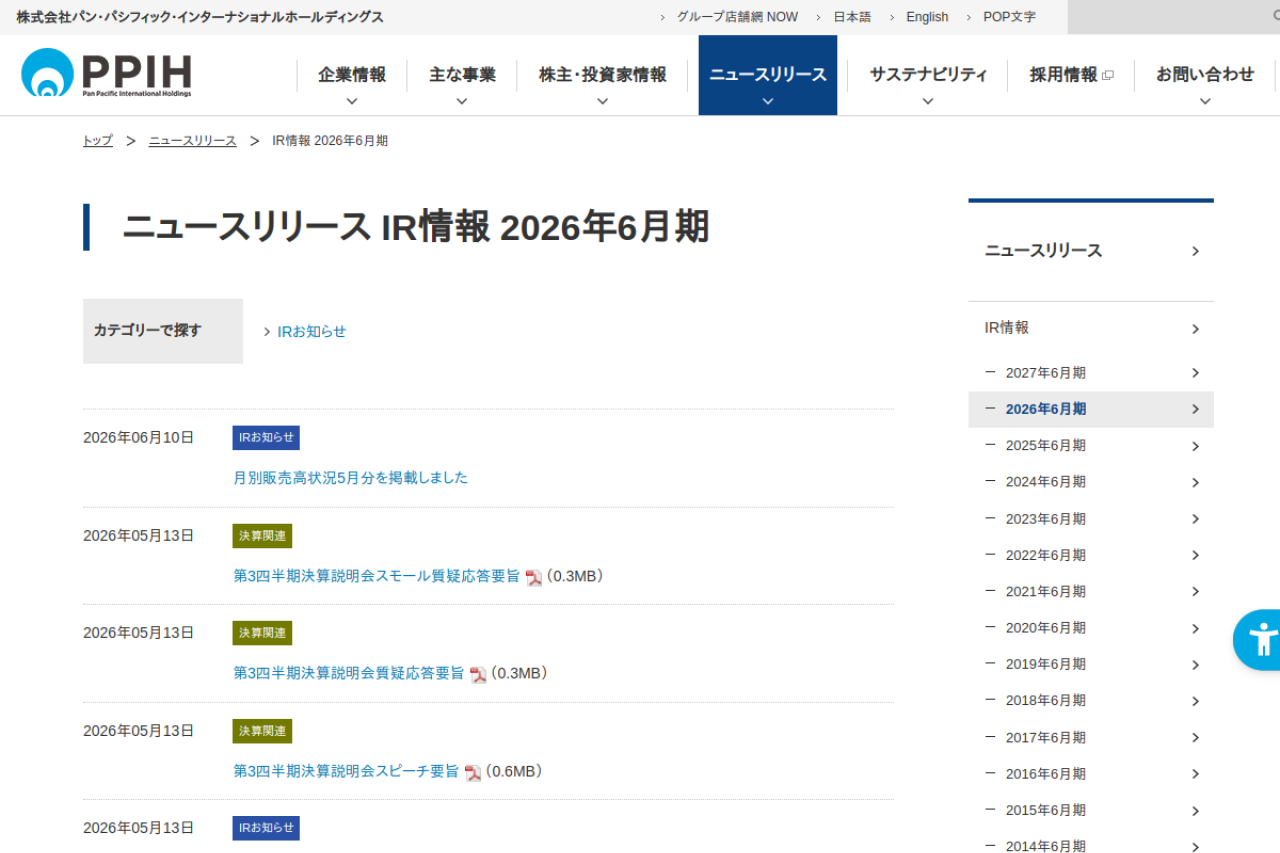
Task: Select 2019年6月期 in sidebar
Action: (x=1091, y=664)
